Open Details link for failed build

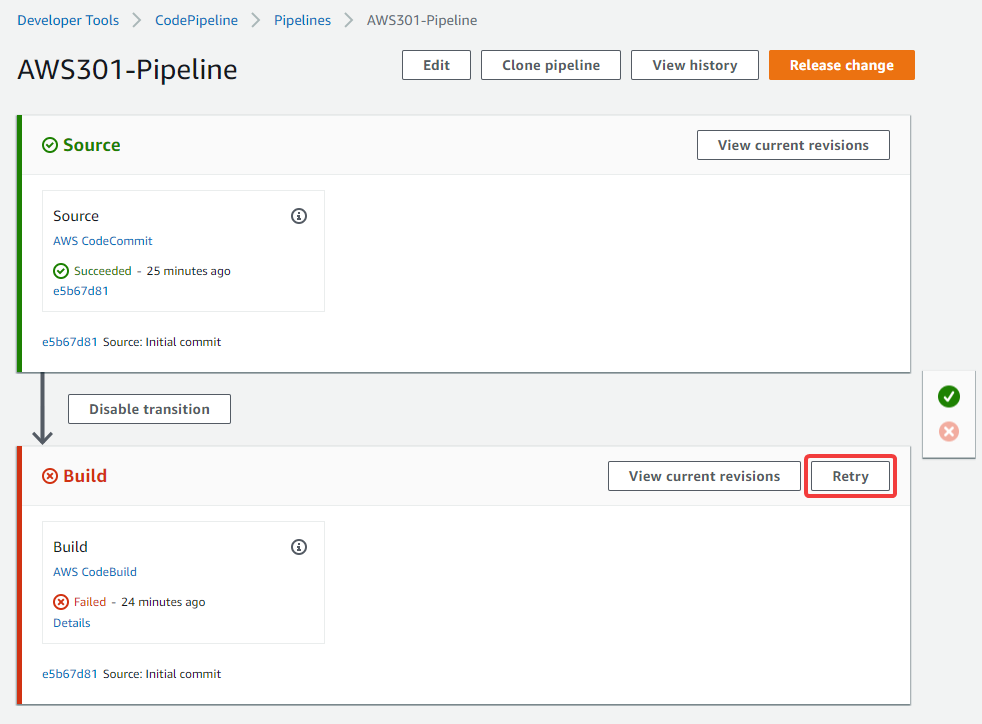click(71, 623)
